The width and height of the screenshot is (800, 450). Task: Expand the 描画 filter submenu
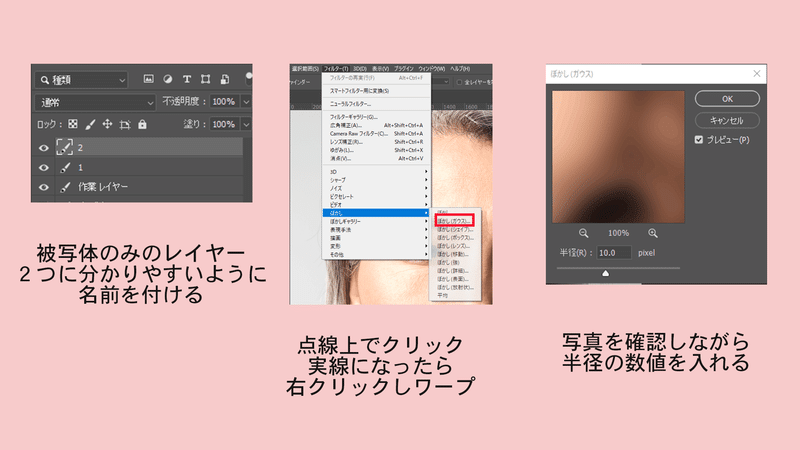pyautogui.click(x=377, y=238)
